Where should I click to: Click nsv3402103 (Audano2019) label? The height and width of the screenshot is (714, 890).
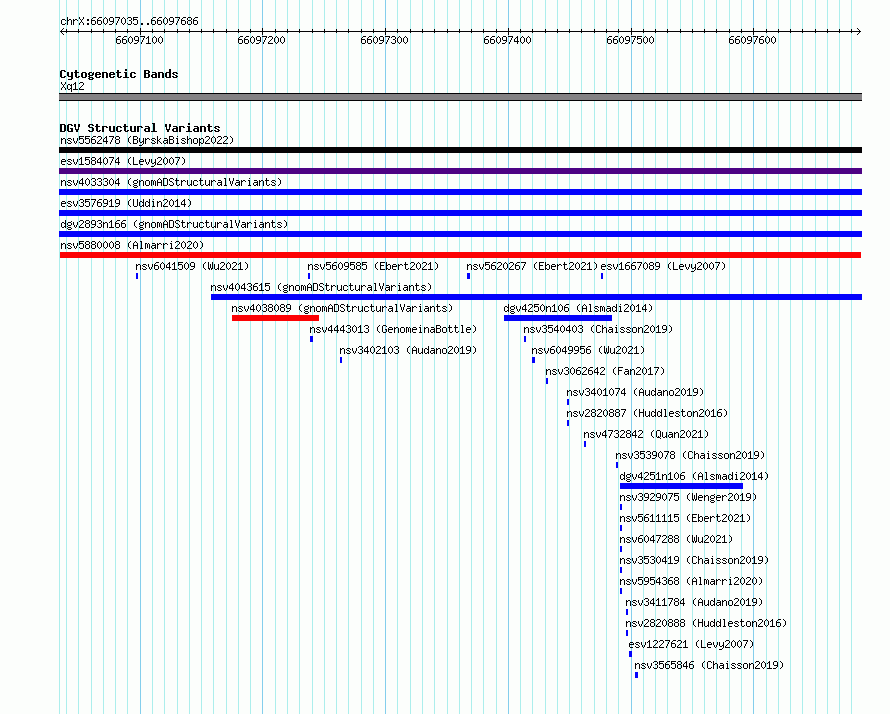(x=408, y=350)
